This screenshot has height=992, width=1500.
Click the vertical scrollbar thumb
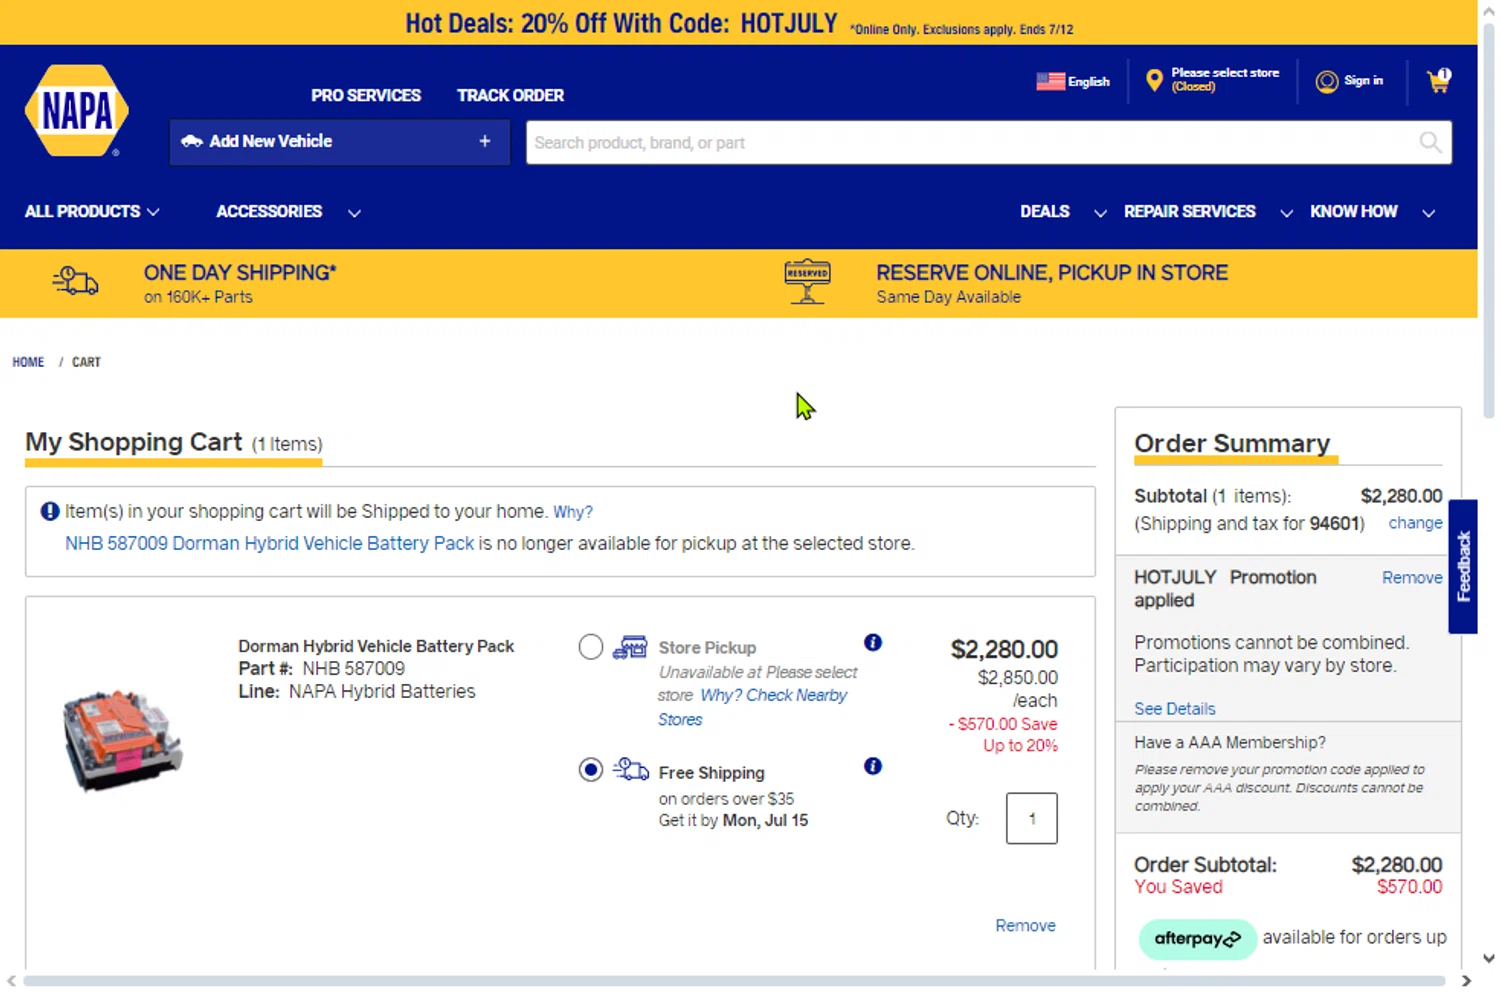pyautogui.click(x=1488, y=220)
